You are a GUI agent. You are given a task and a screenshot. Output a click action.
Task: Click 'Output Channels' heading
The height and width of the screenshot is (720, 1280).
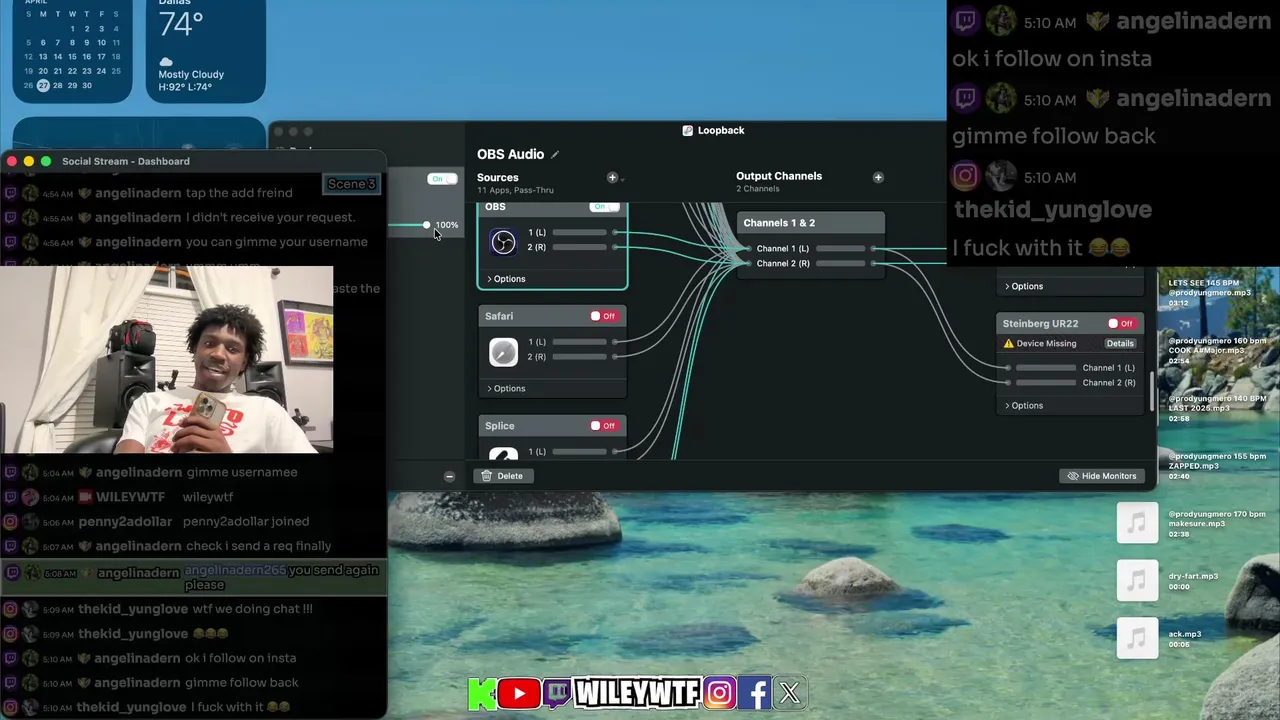779,176
